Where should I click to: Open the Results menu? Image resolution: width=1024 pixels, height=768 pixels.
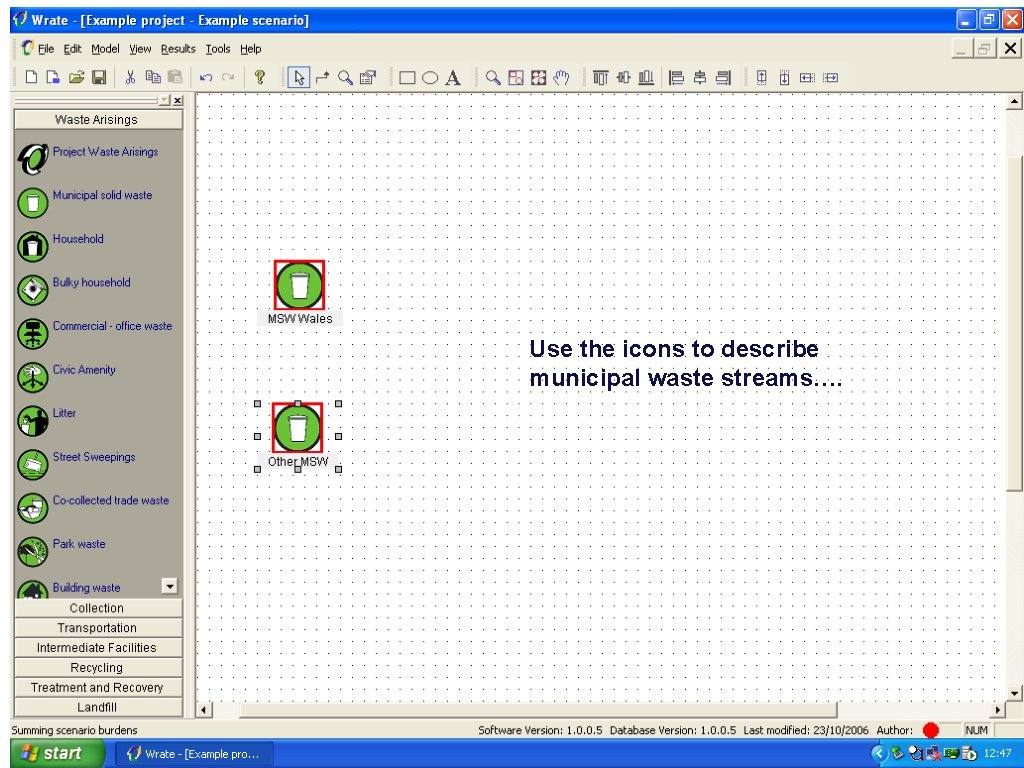pos(177,48)
